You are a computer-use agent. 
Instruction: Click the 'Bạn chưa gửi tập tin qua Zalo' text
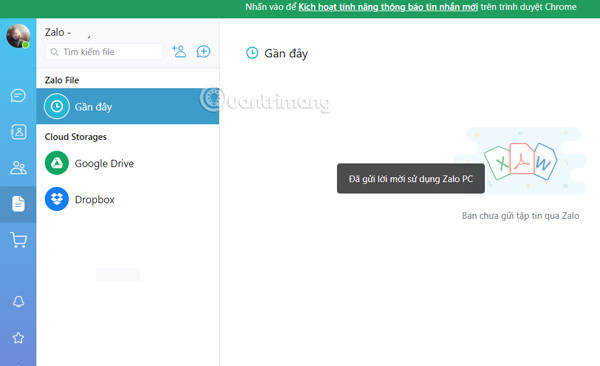point(520,216)
